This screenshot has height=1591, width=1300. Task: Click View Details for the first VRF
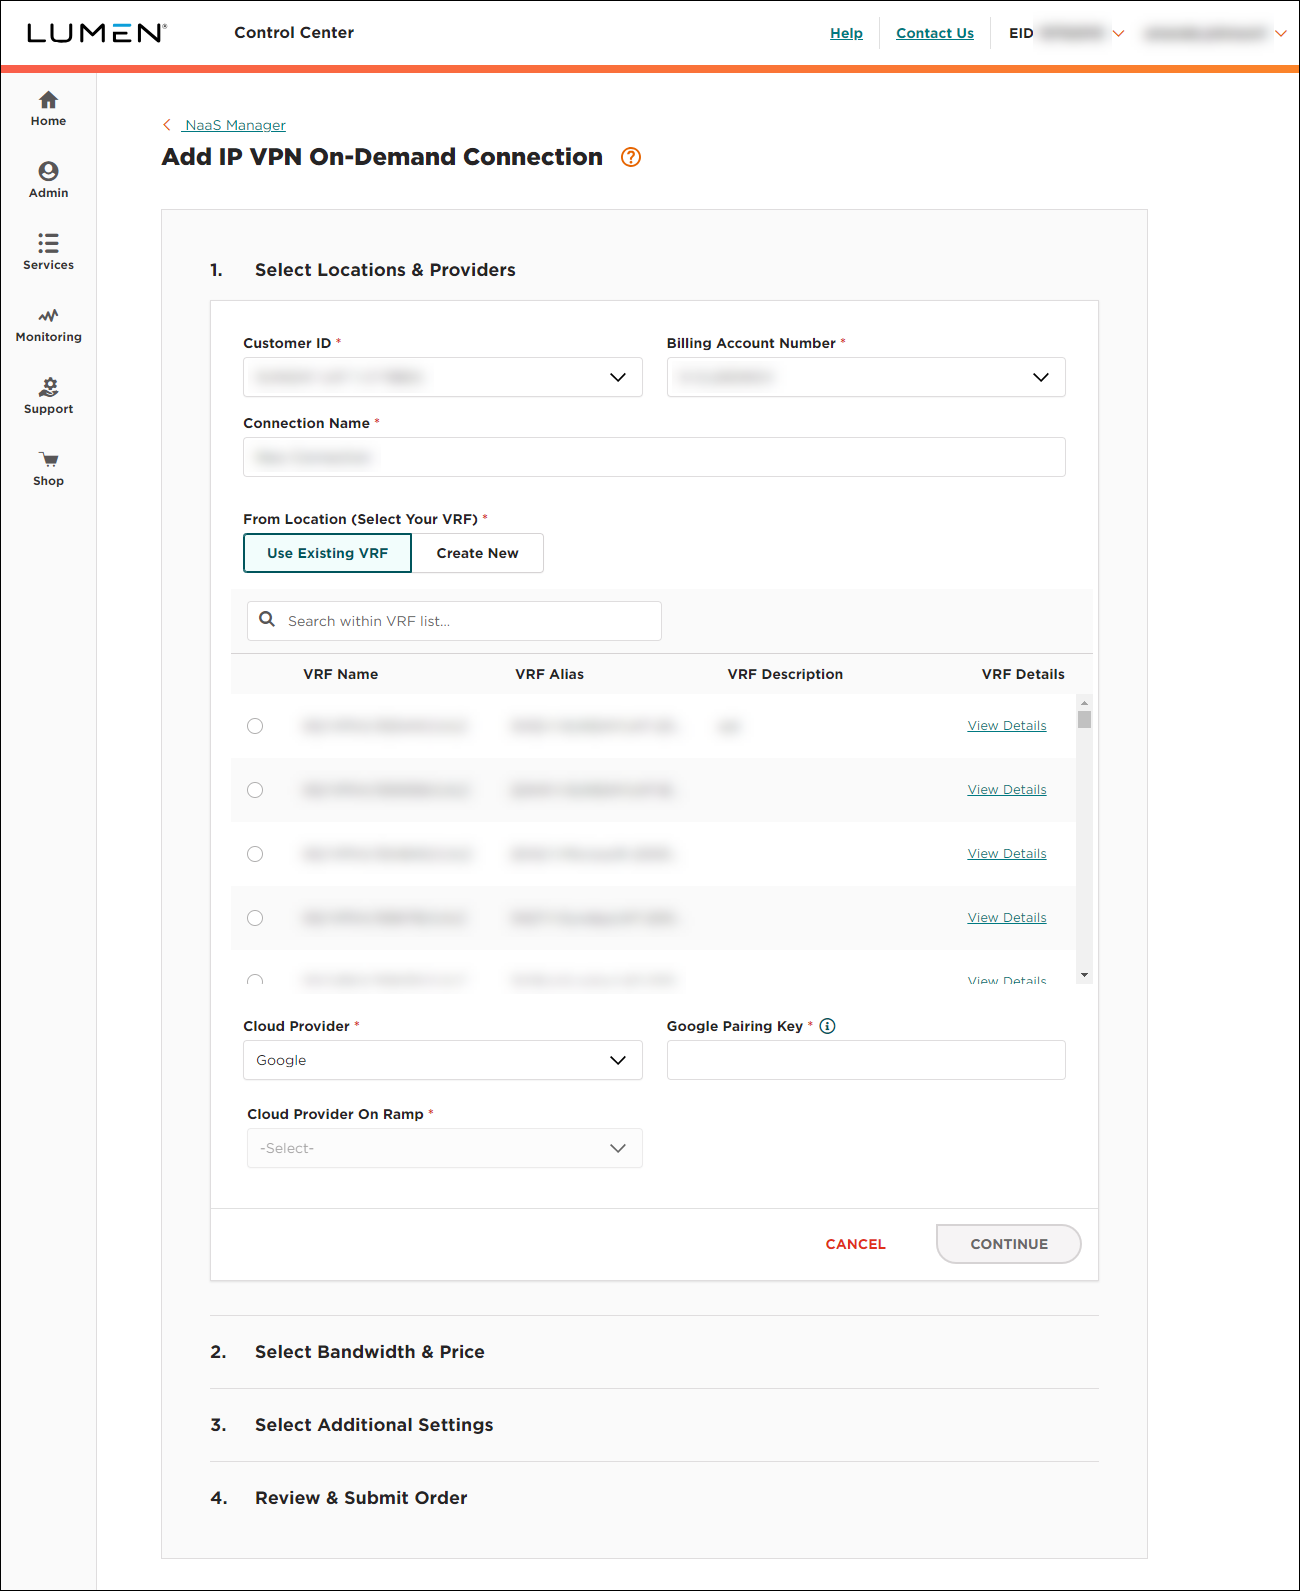(1007, 726)
